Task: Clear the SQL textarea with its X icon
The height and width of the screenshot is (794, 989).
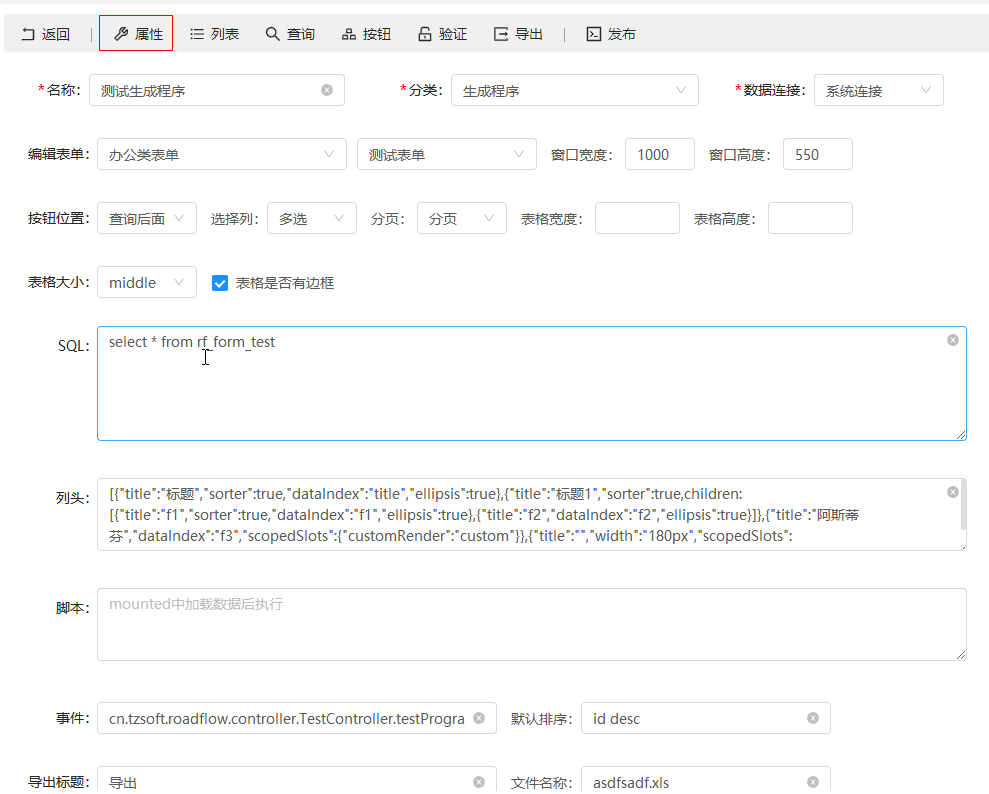Action: click(x=952, y=341)
